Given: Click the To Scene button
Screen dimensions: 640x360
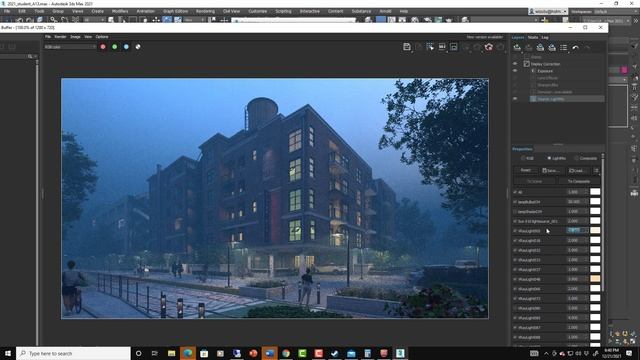Looking at the screenshot, I should click(534, 181).
